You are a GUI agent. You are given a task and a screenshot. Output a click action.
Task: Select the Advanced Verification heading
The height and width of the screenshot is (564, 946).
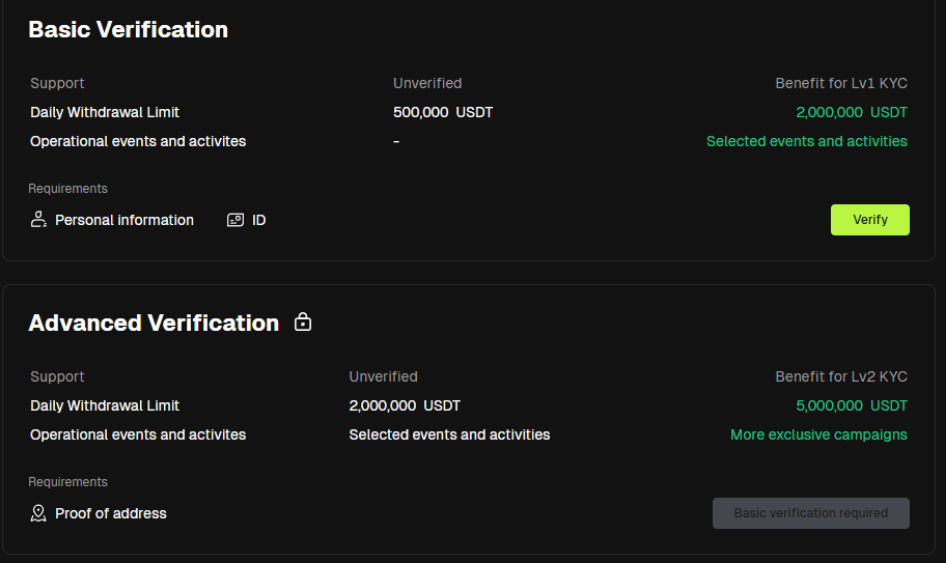[x=154, y=323]
